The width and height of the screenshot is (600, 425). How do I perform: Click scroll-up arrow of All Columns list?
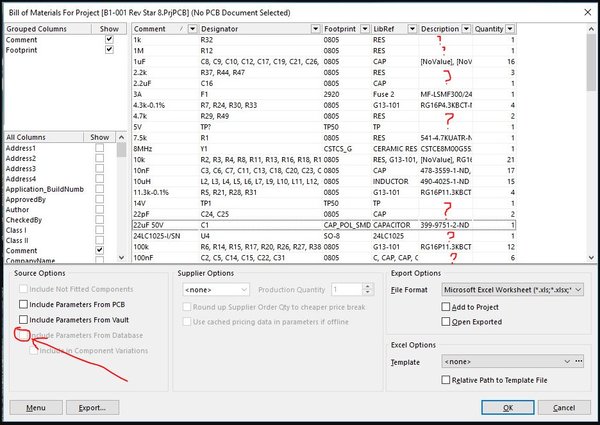[x=121, y=137]
